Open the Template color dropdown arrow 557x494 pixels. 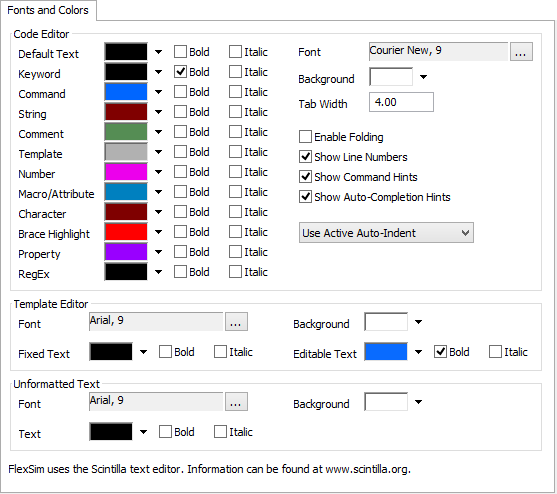point(158,152)
